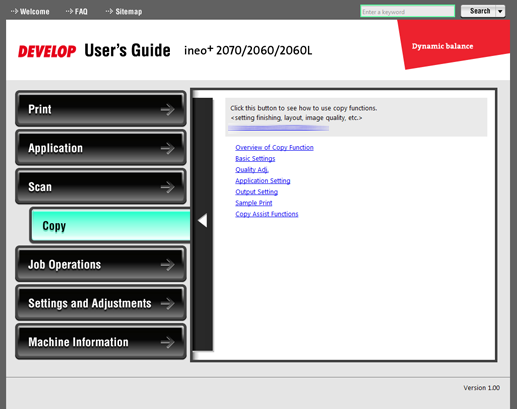Click the Search button

478,11
